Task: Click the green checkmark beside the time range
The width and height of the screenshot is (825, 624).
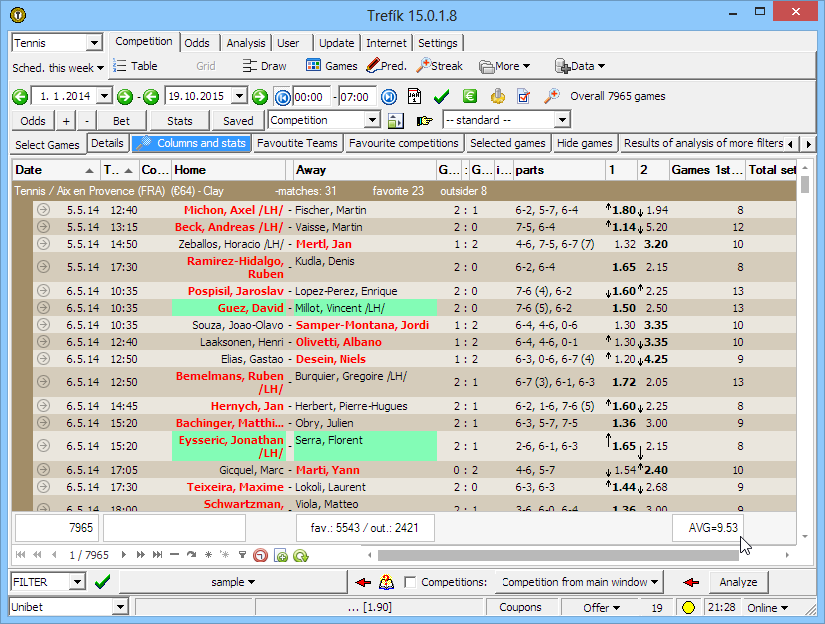Action: point(441,97)
